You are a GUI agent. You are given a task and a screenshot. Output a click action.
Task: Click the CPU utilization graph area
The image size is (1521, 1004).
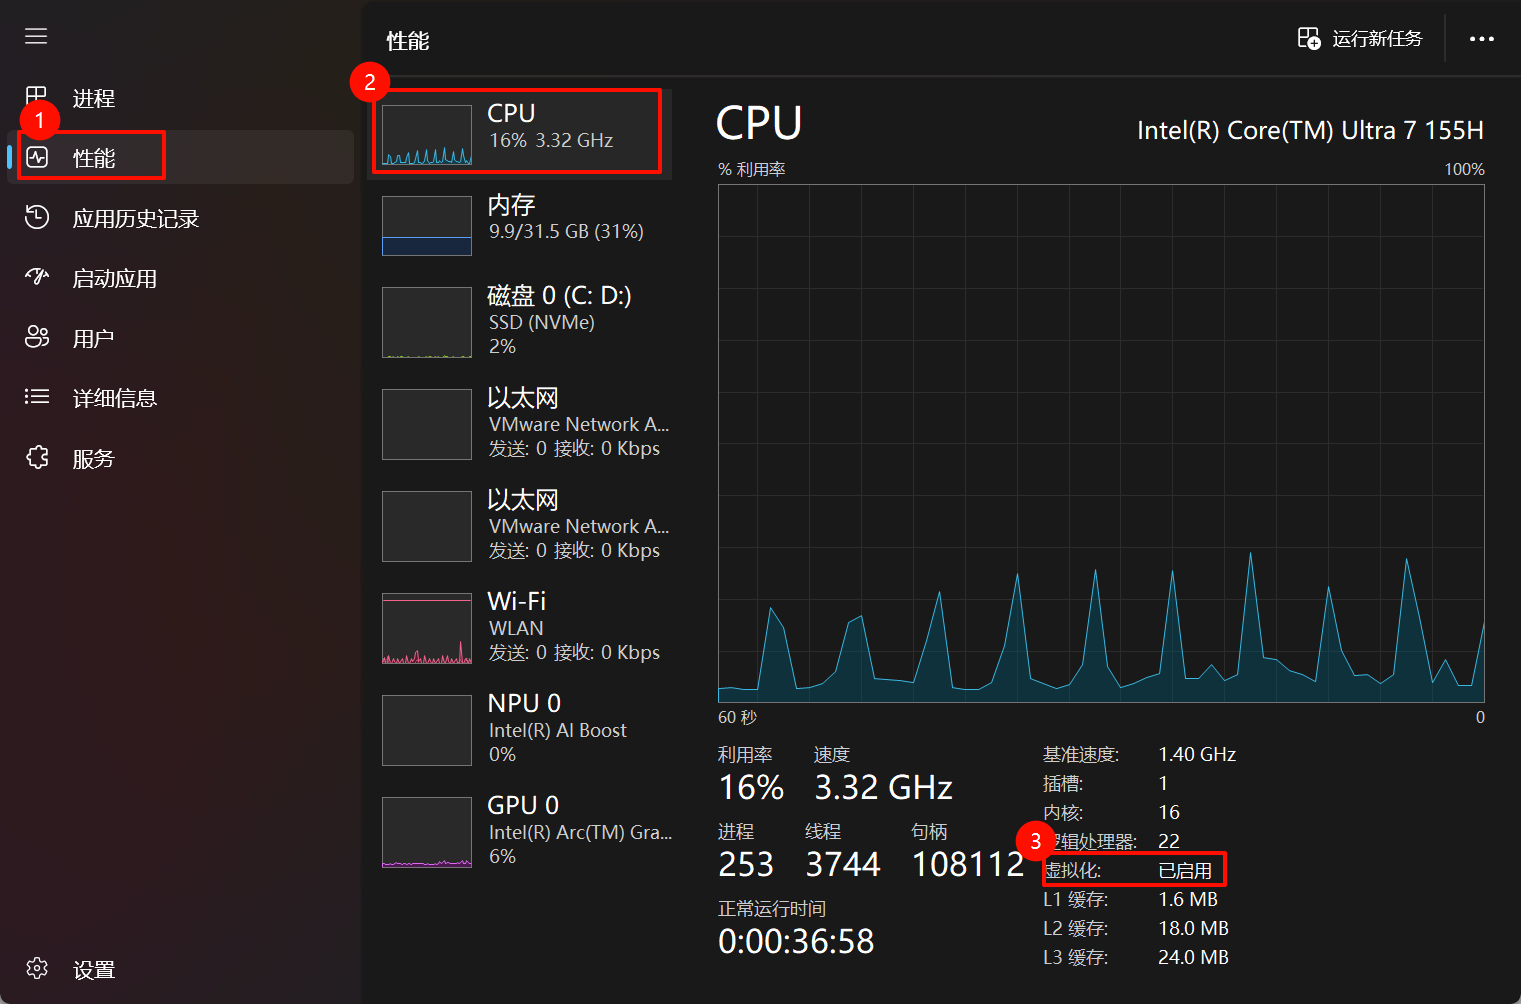click(1101, 443)
